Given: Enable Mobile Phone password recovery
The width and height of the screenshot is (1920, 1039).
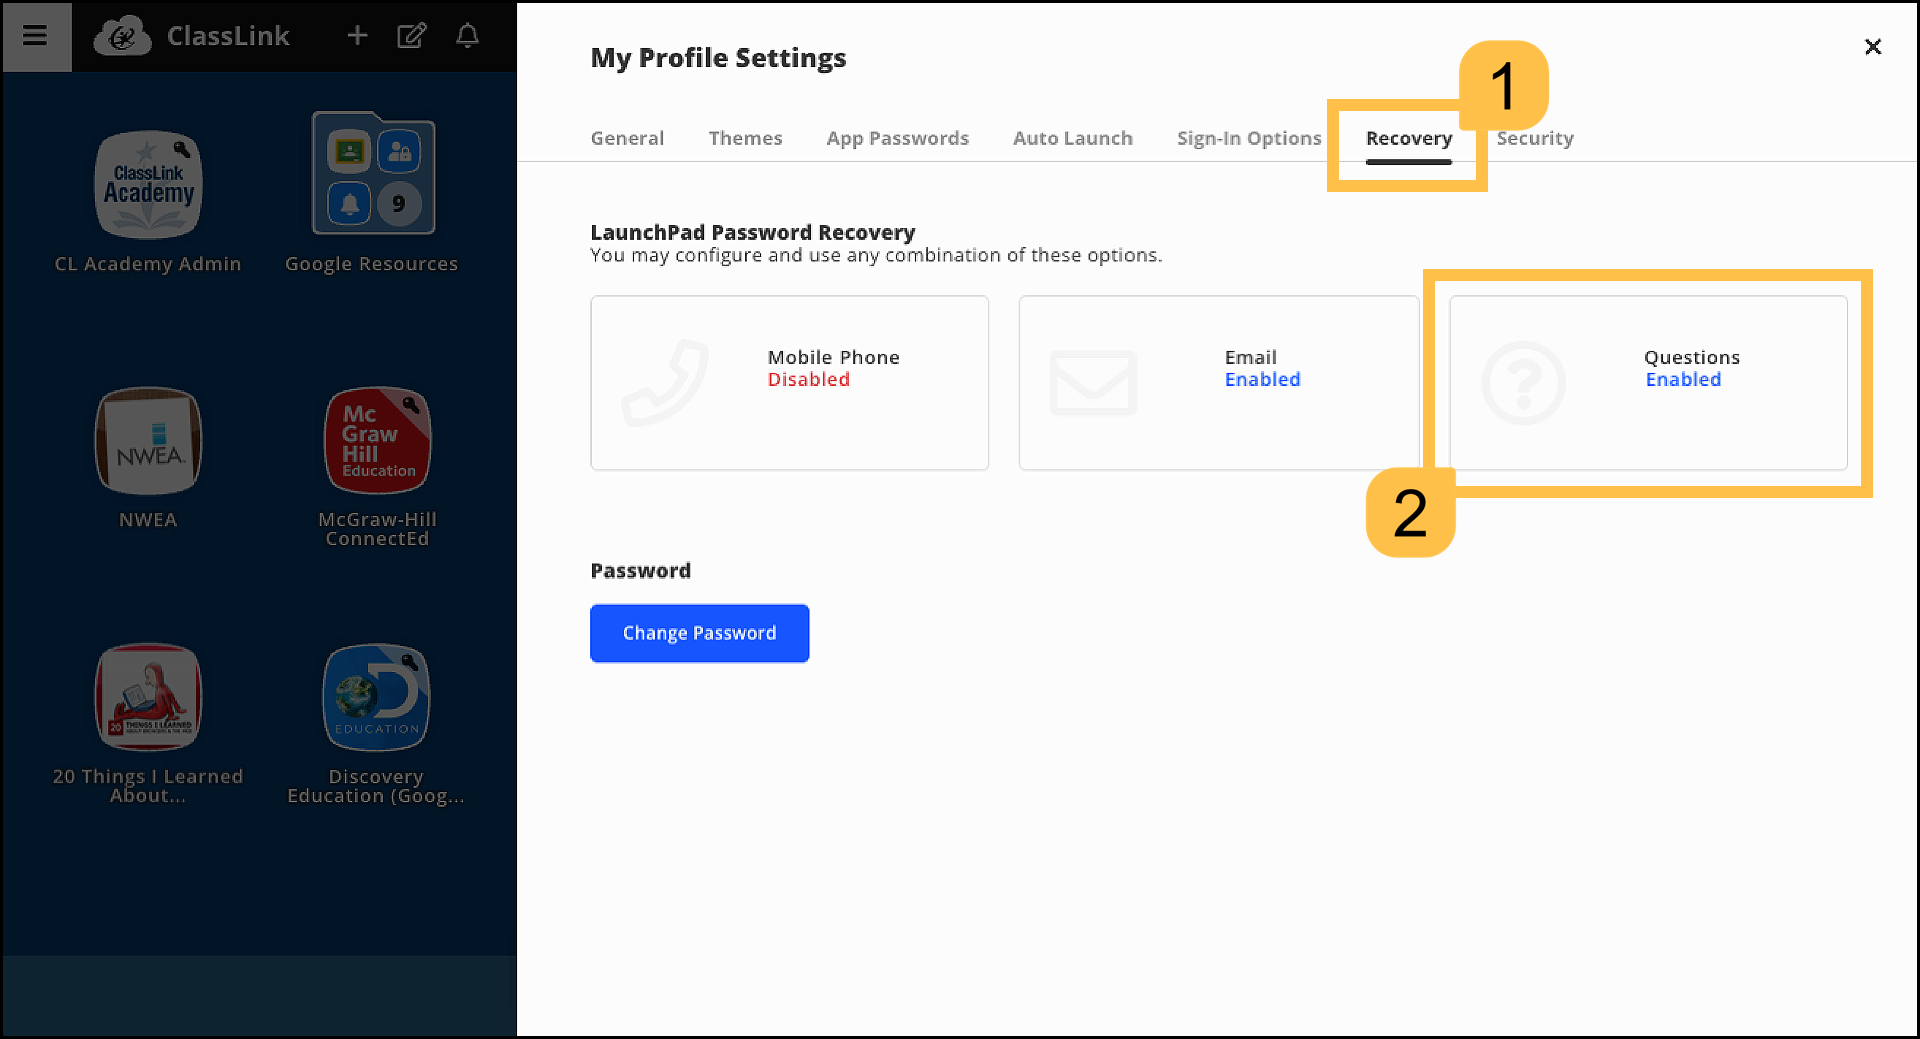Looking at the screenshot, I should [789, 382].
